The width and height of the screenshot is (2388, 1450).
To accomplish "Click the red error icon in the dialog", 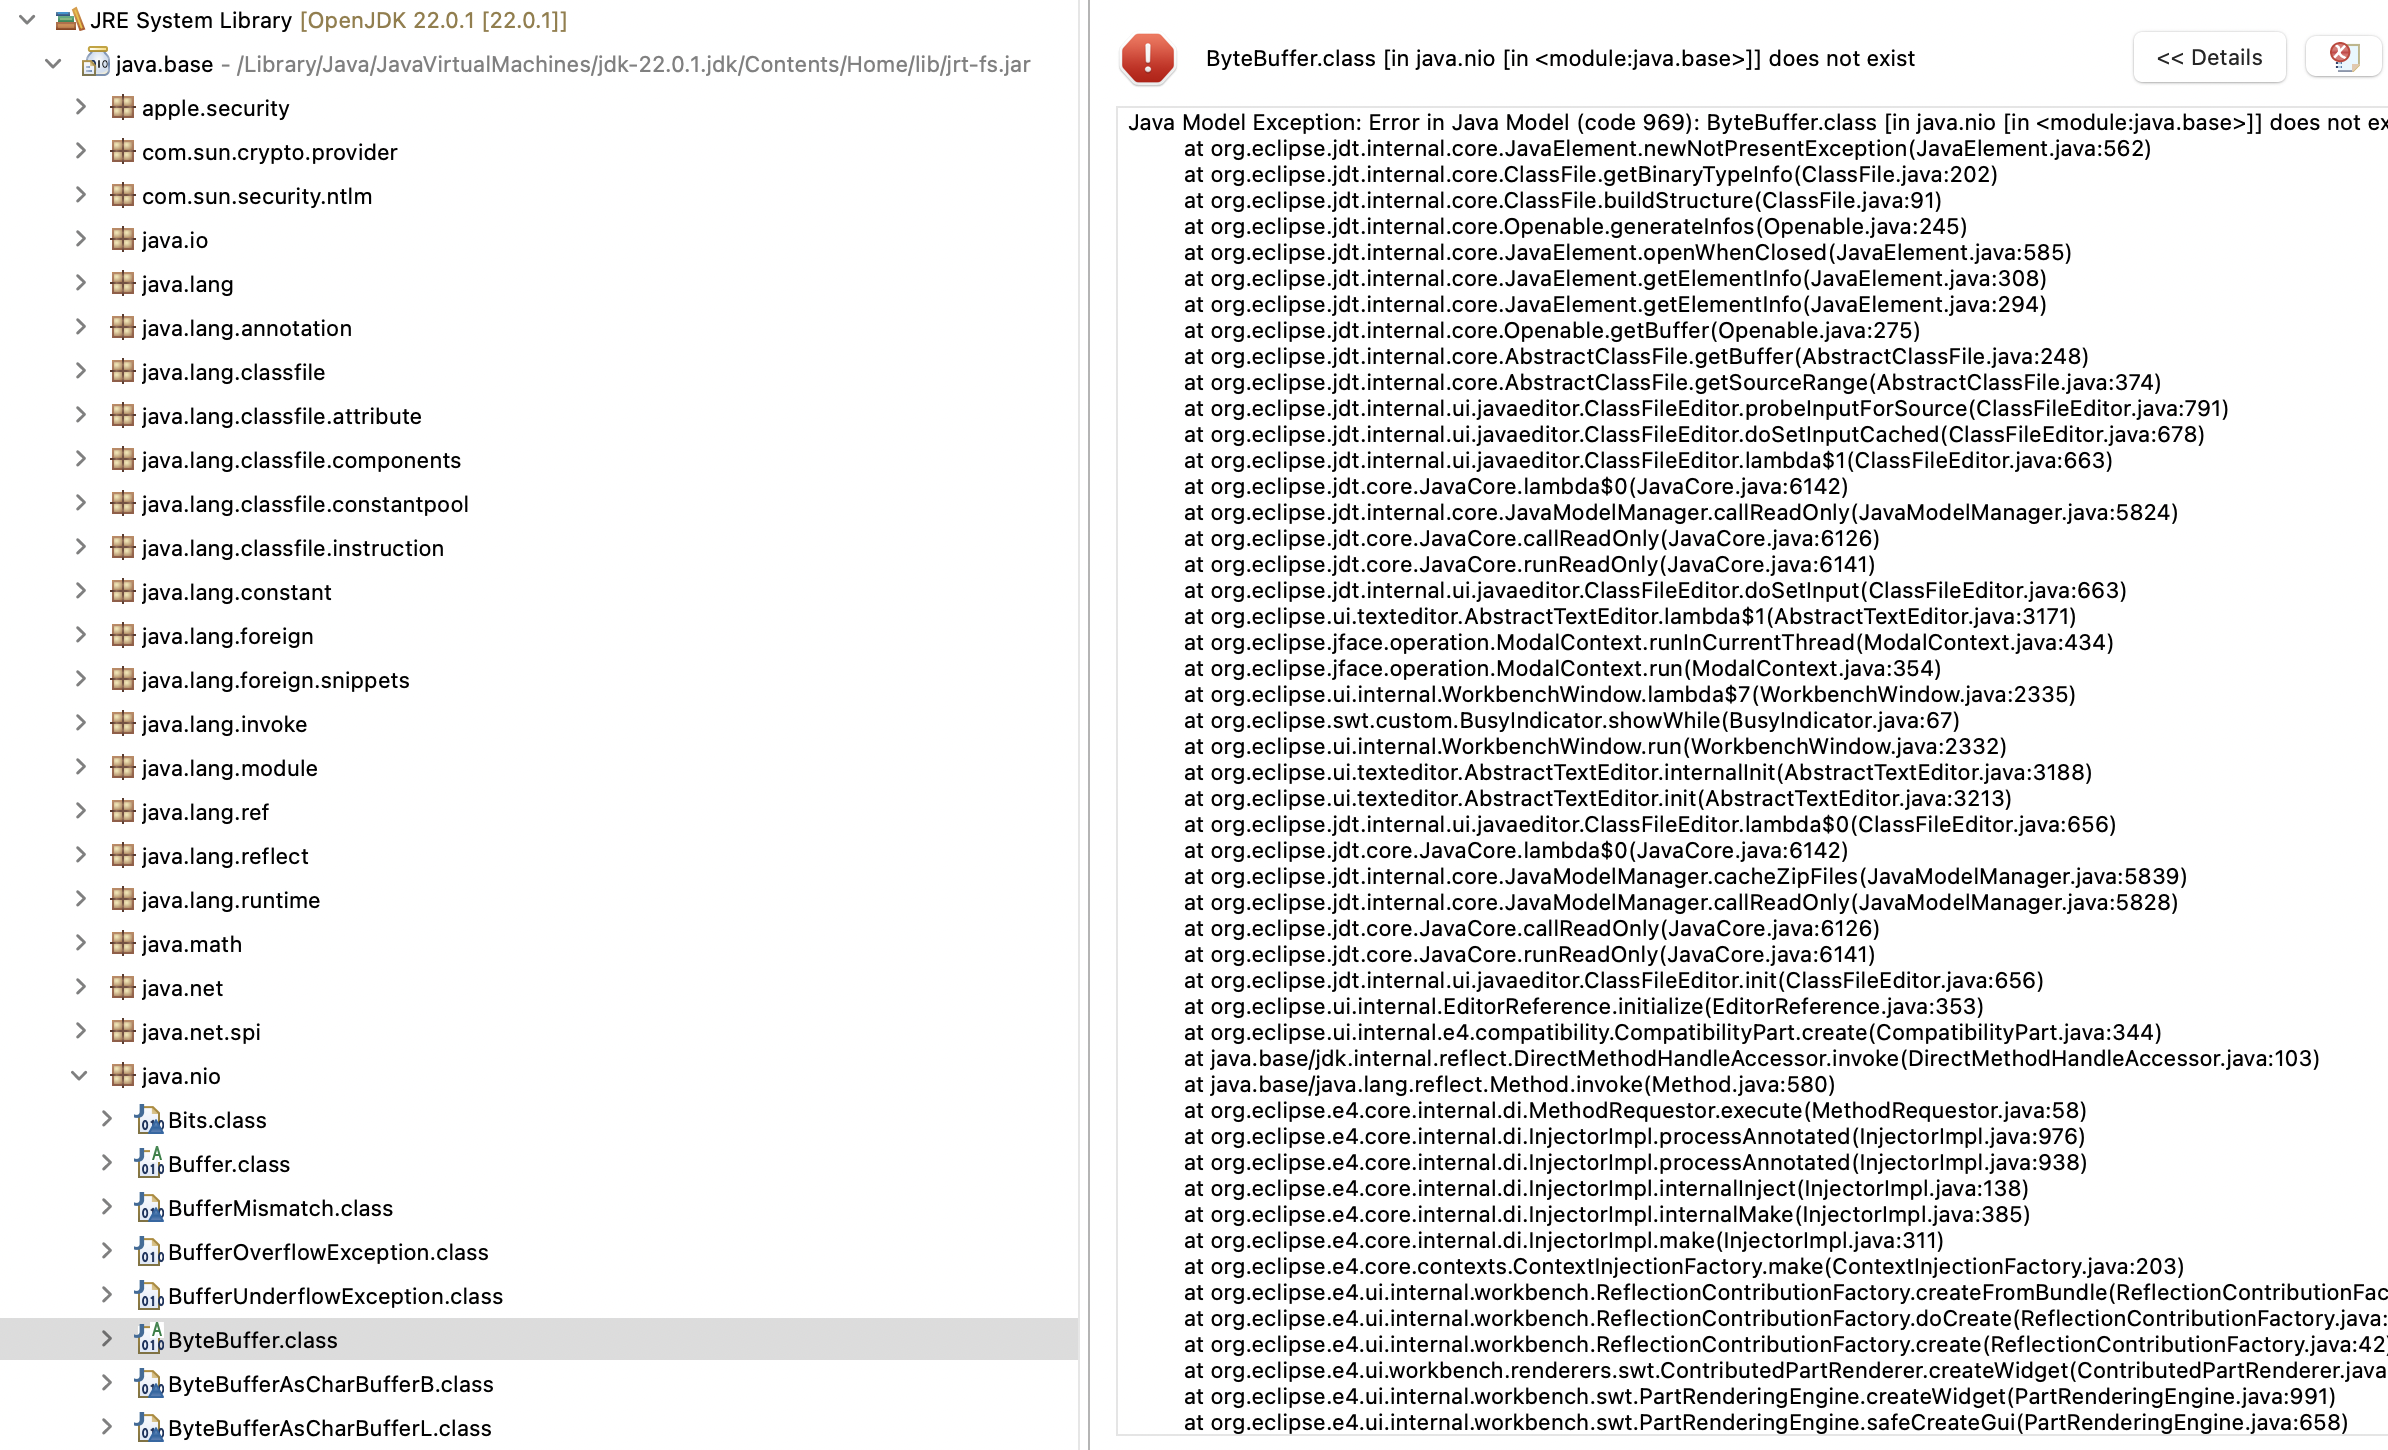I will tap(1147, 58).
